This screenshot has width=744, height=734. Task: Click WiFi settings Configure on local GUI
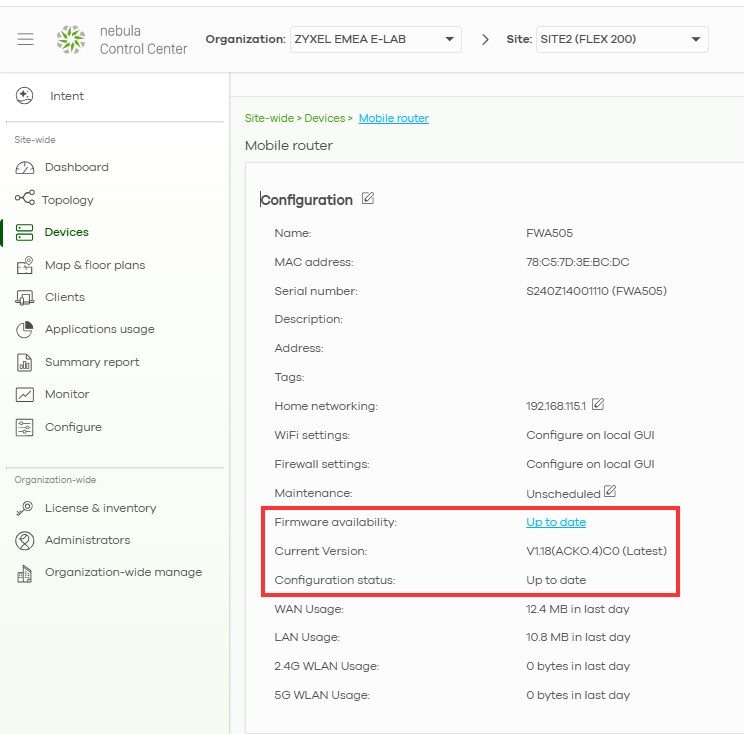point(590,435)
